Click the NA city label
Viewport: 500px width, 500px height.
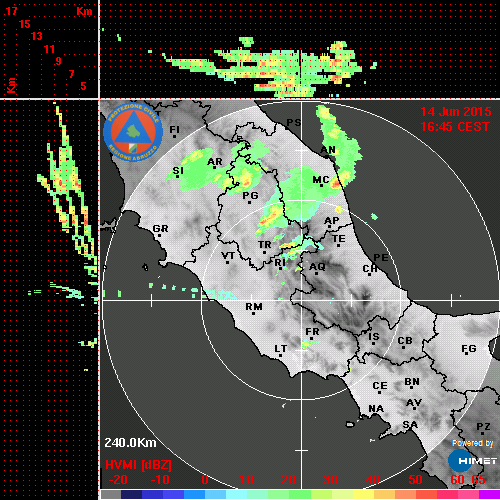[376, 409]
